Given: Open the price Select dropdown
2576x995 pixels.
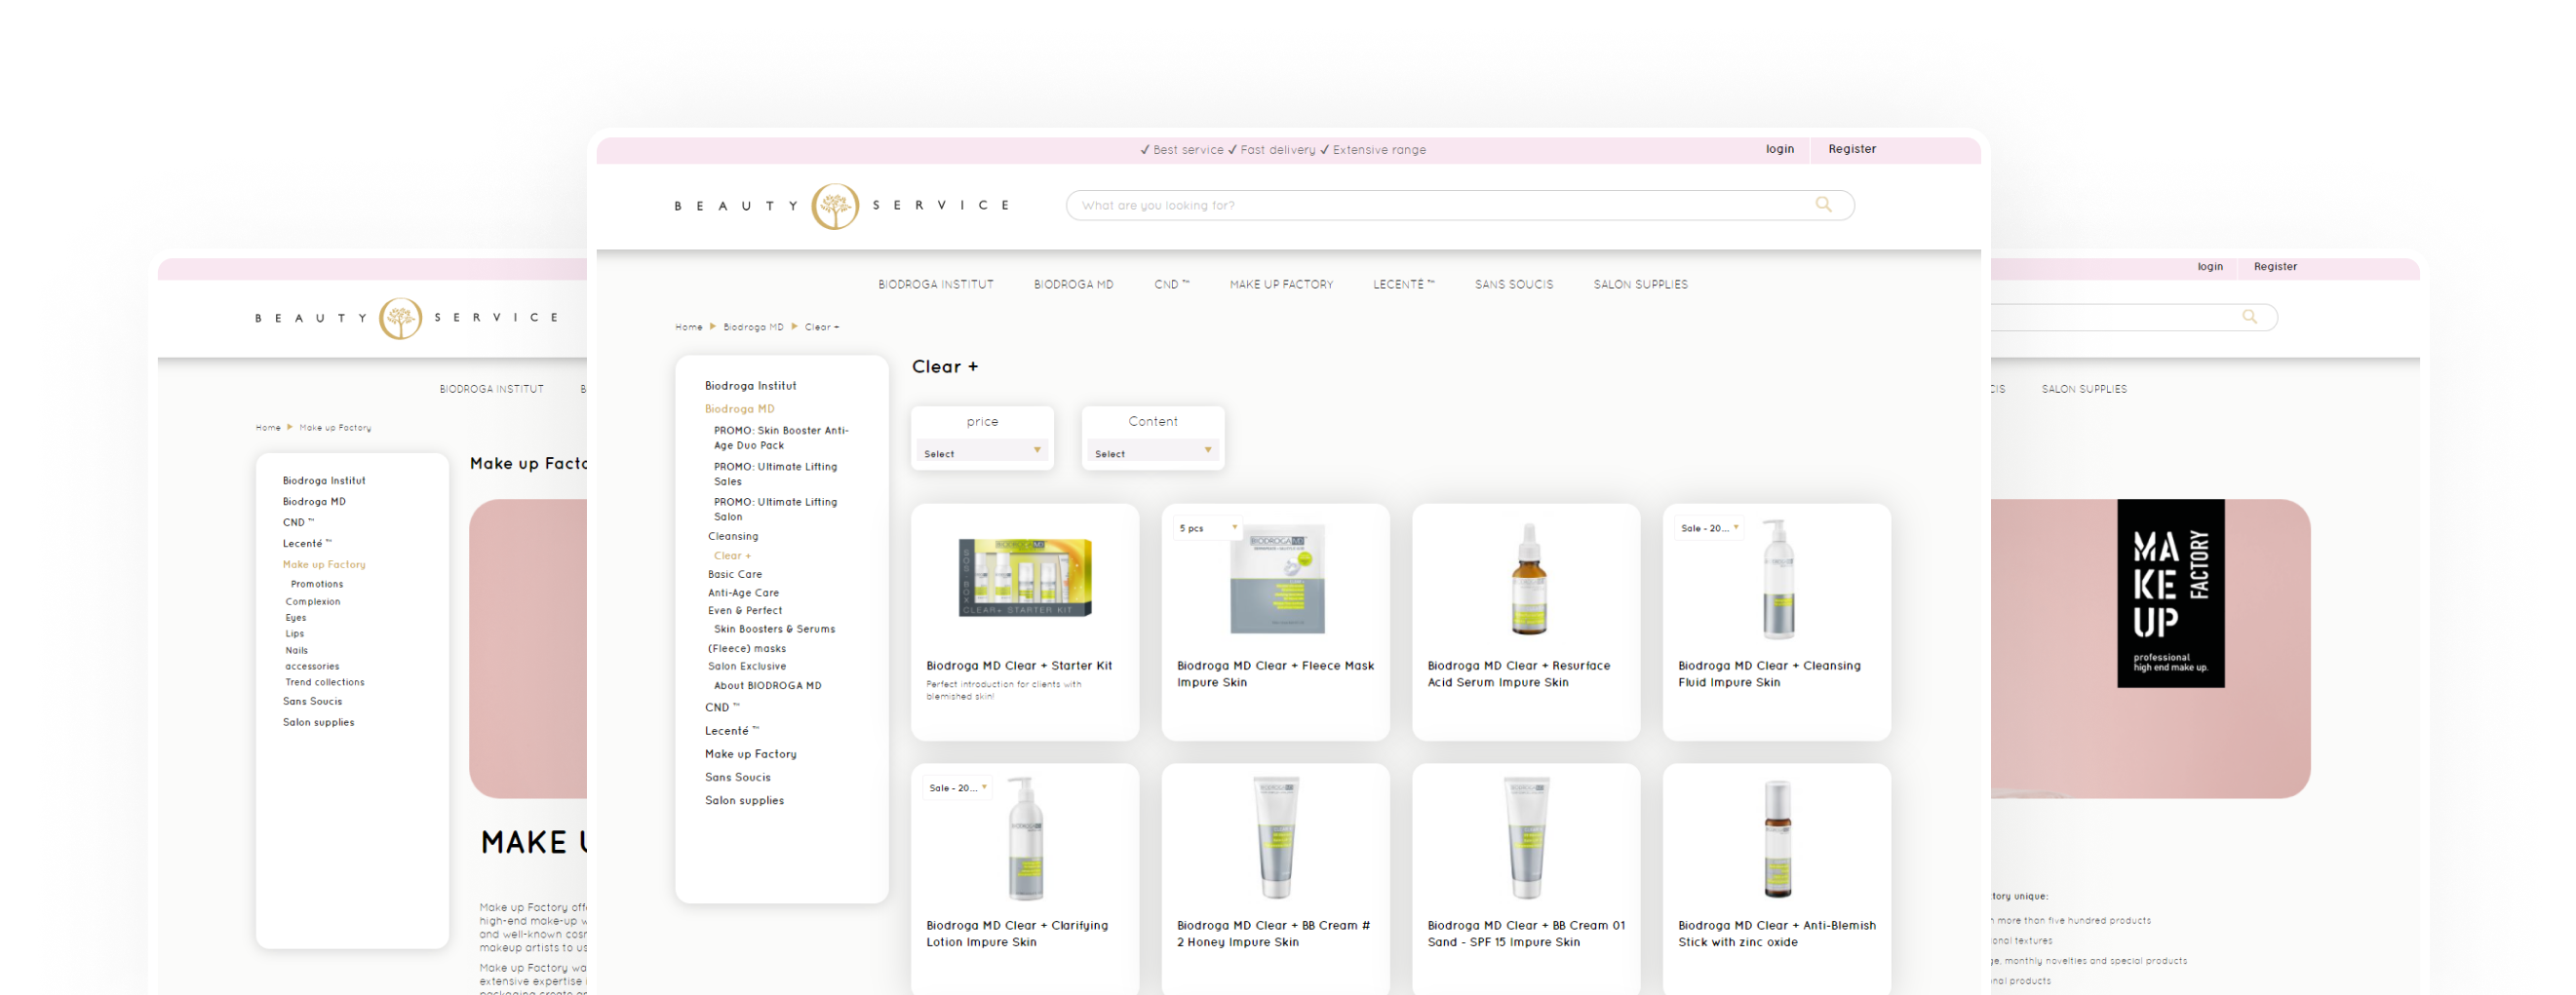Looking at the screenshot, I should tap(982, 453).
